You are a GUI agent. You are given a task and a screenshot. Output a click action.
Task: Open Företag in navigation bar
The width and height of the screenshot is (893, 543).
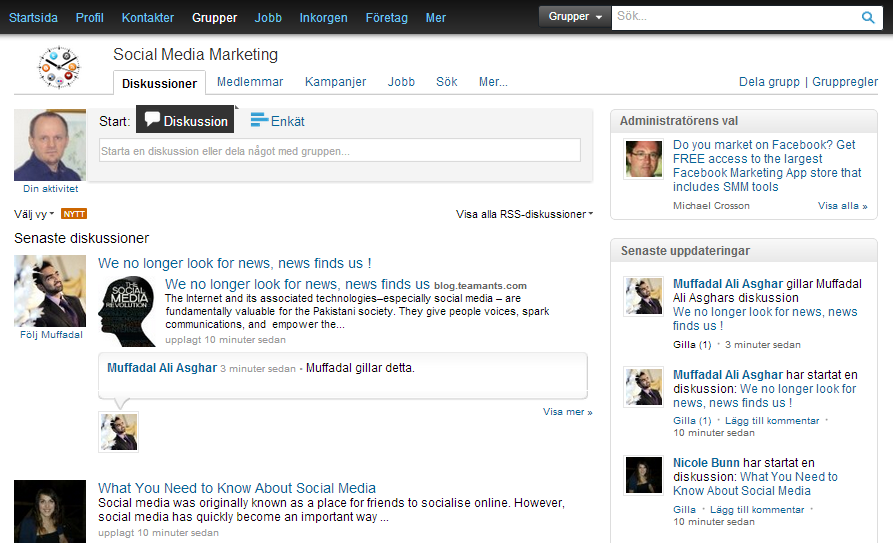click(387, 18)
